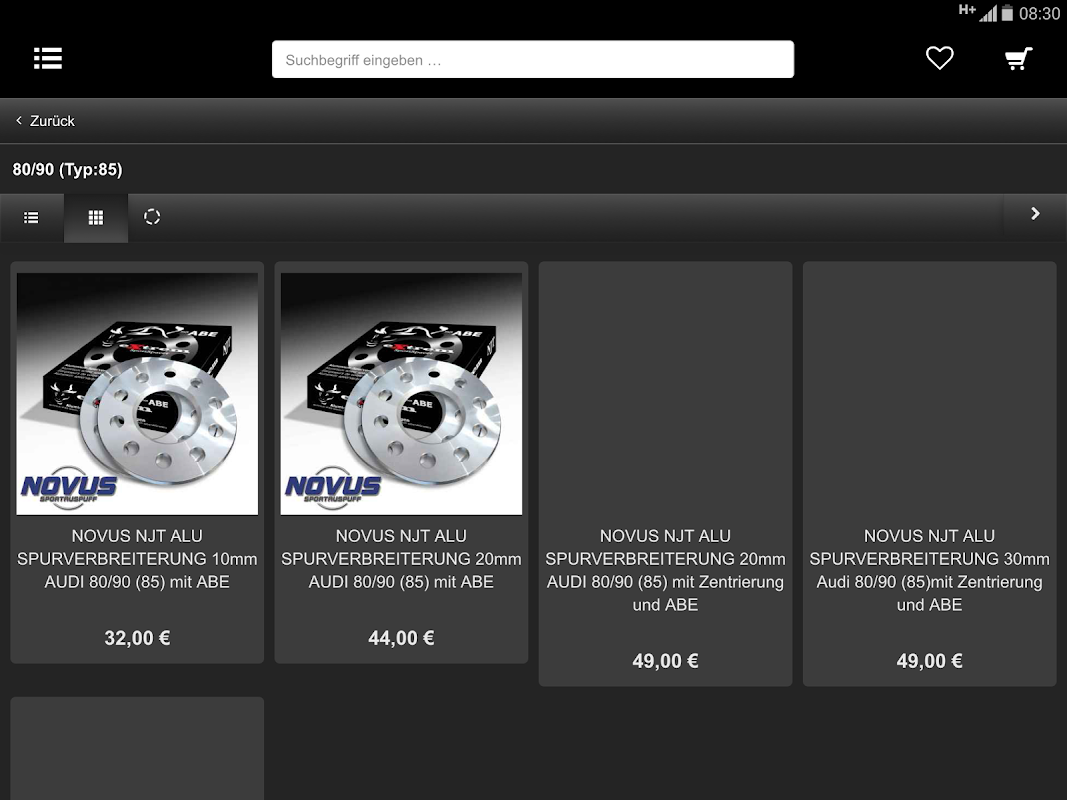Click price of 20mm Zentrierung spacer
Viewport: 1067px width, 800px height.
coord(666,661)
